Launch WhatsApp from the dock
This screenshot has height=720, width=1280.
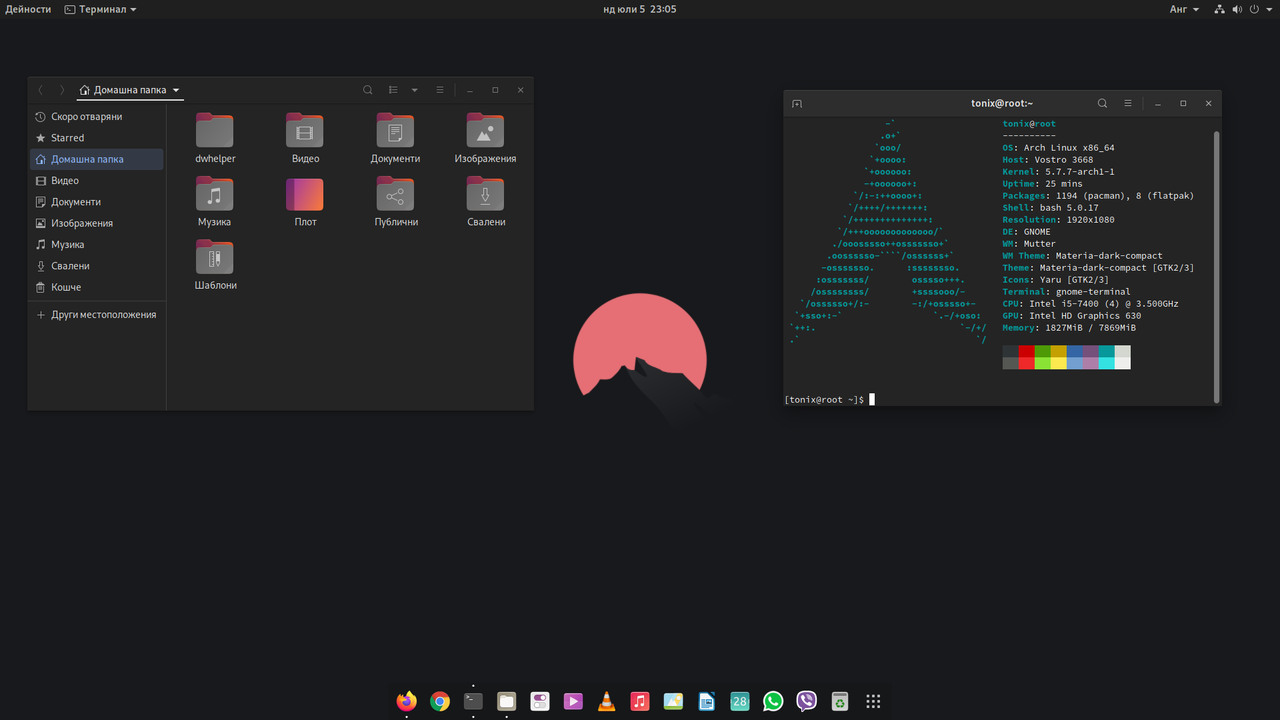click(773, 701)
